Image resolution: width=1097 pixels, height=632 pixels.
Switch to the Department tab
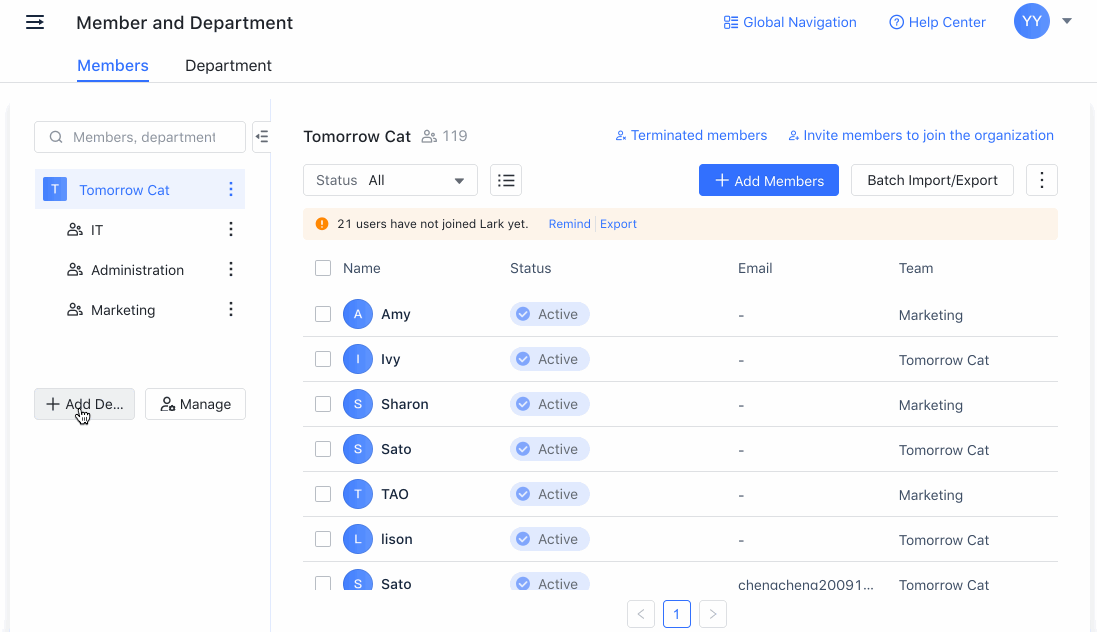point(228,66)
